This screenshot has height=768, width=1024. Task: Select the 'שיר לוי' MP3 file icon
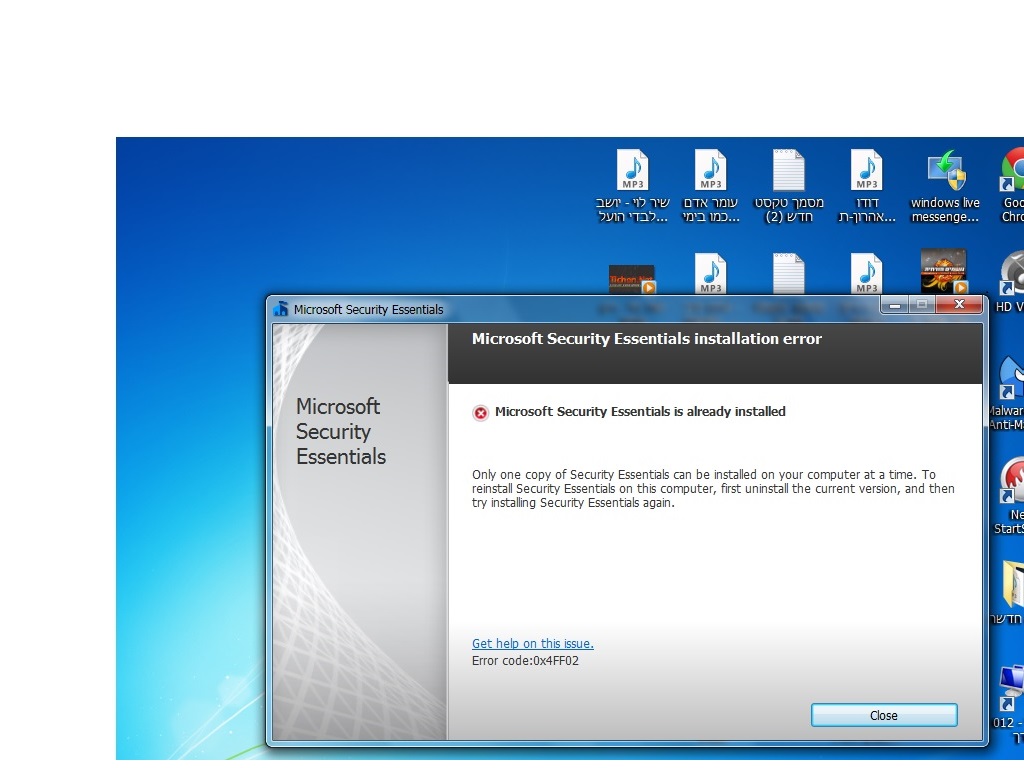click(x=632, y=171)
